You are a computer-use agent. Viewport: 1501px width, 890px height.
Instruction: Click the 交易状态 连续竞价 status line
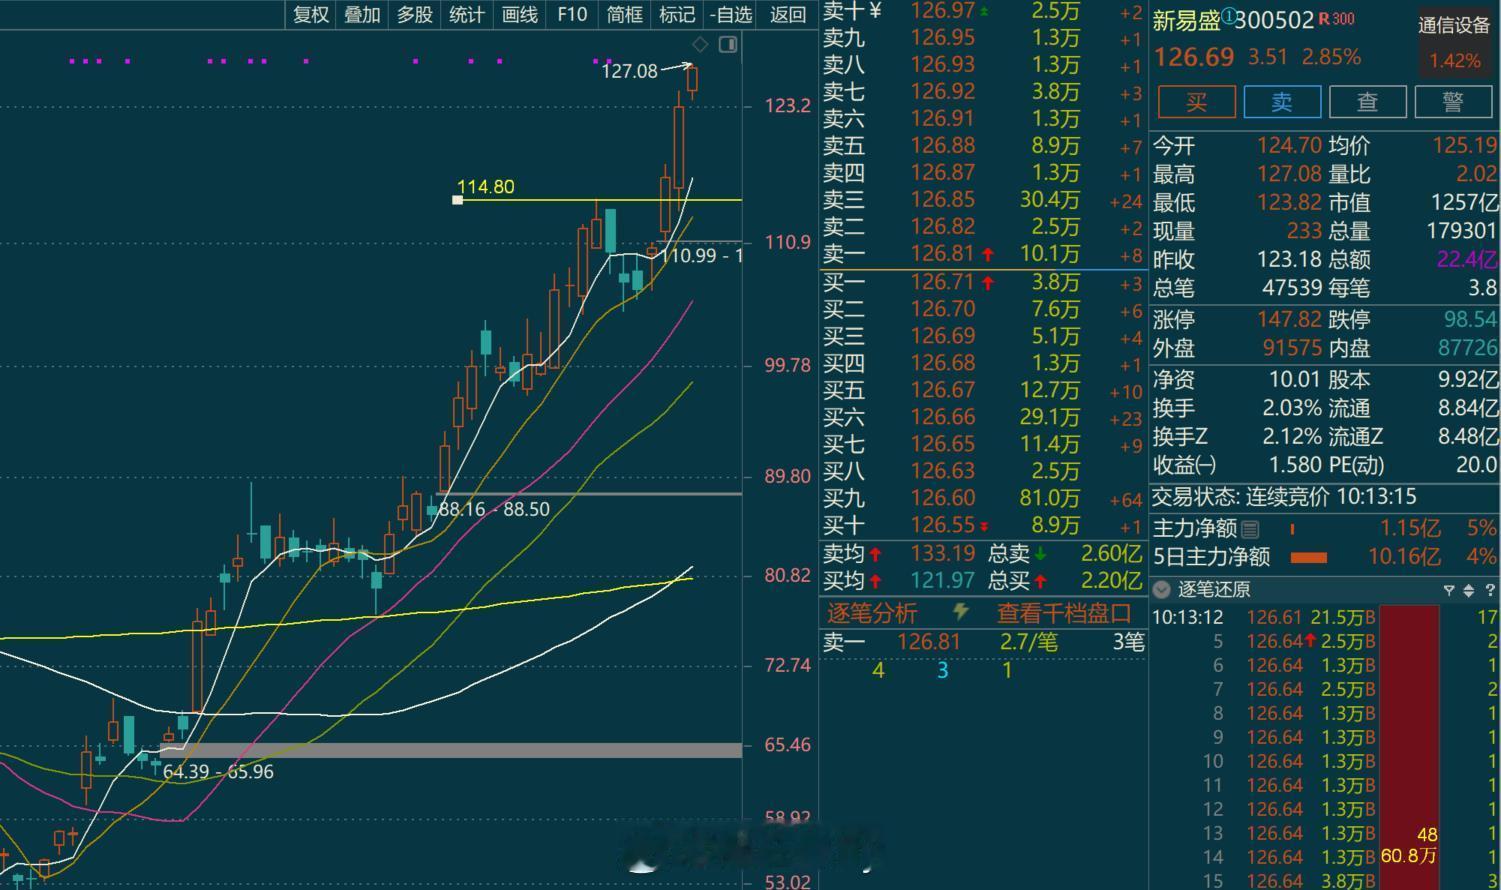pyautogui.click(x=1284, y=497)
